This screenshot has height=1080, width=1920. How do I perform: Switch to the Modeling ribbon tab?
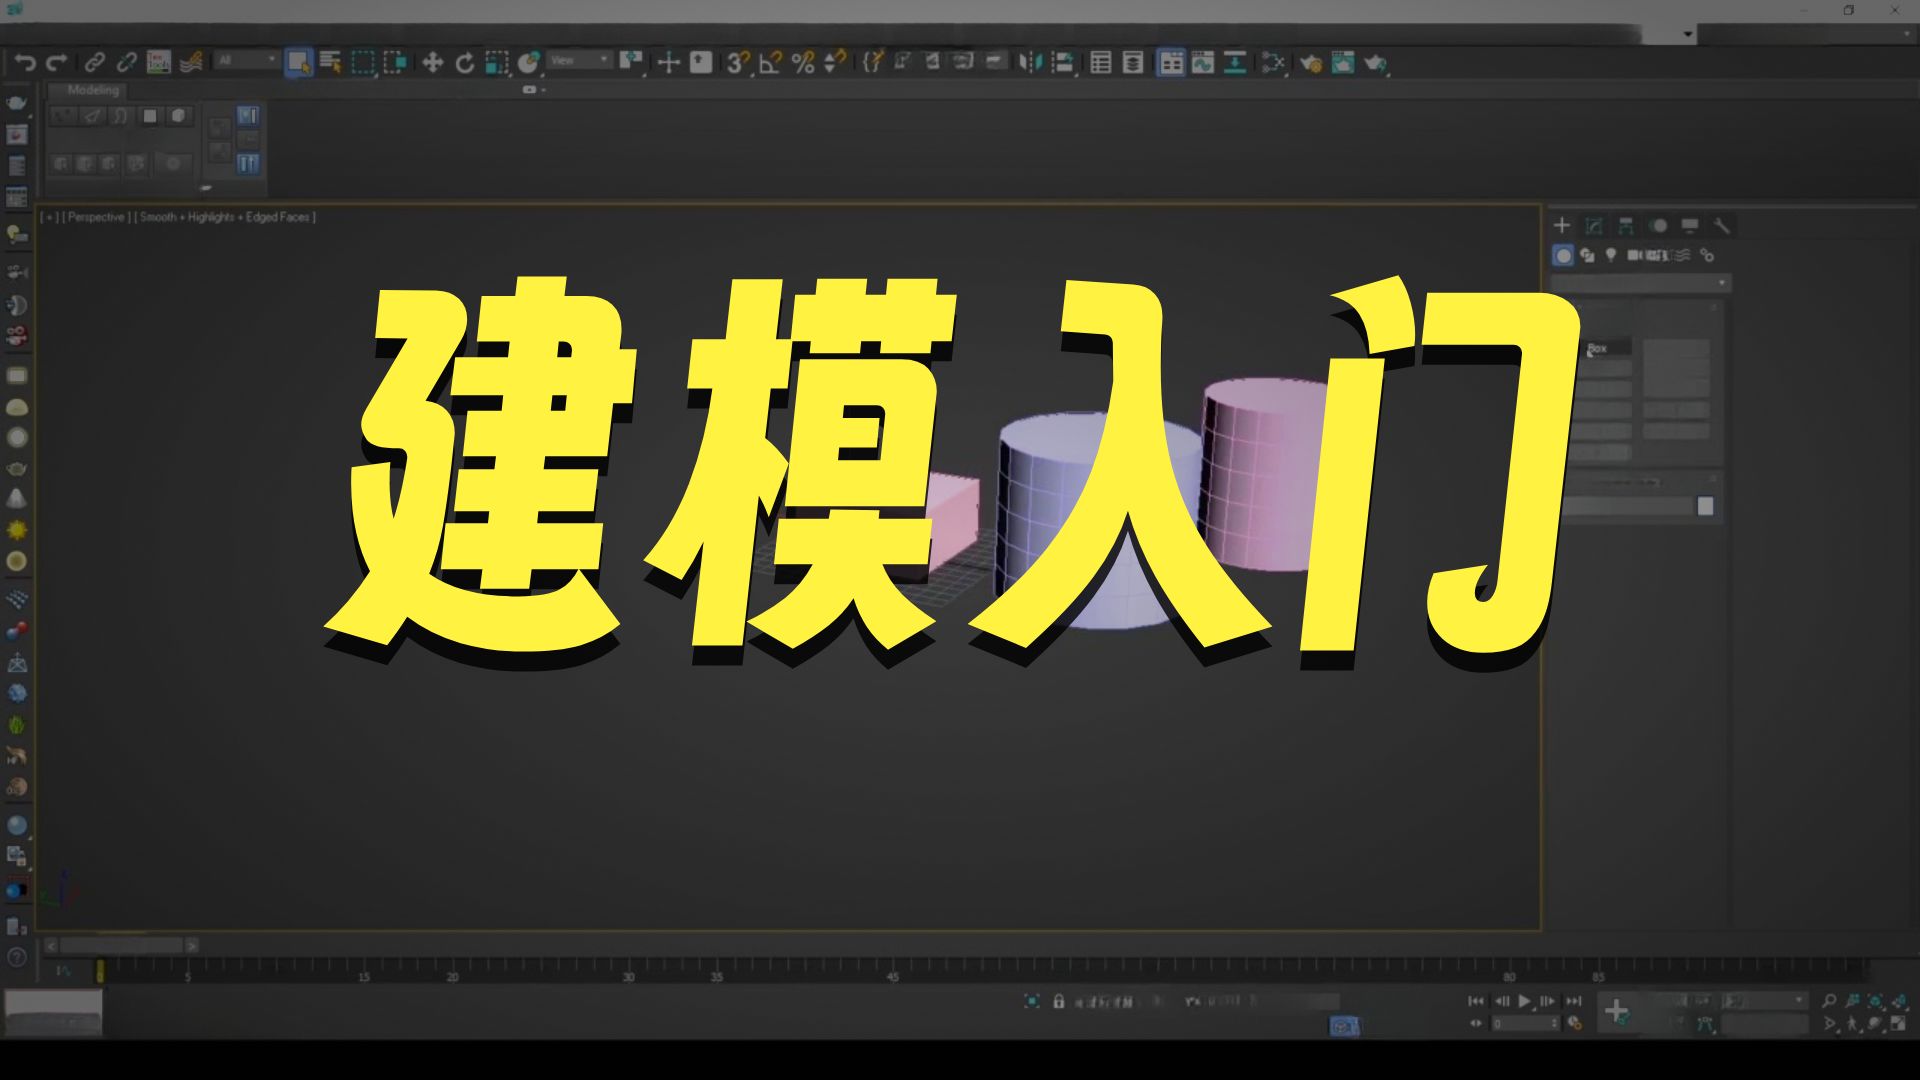point(93,90)
